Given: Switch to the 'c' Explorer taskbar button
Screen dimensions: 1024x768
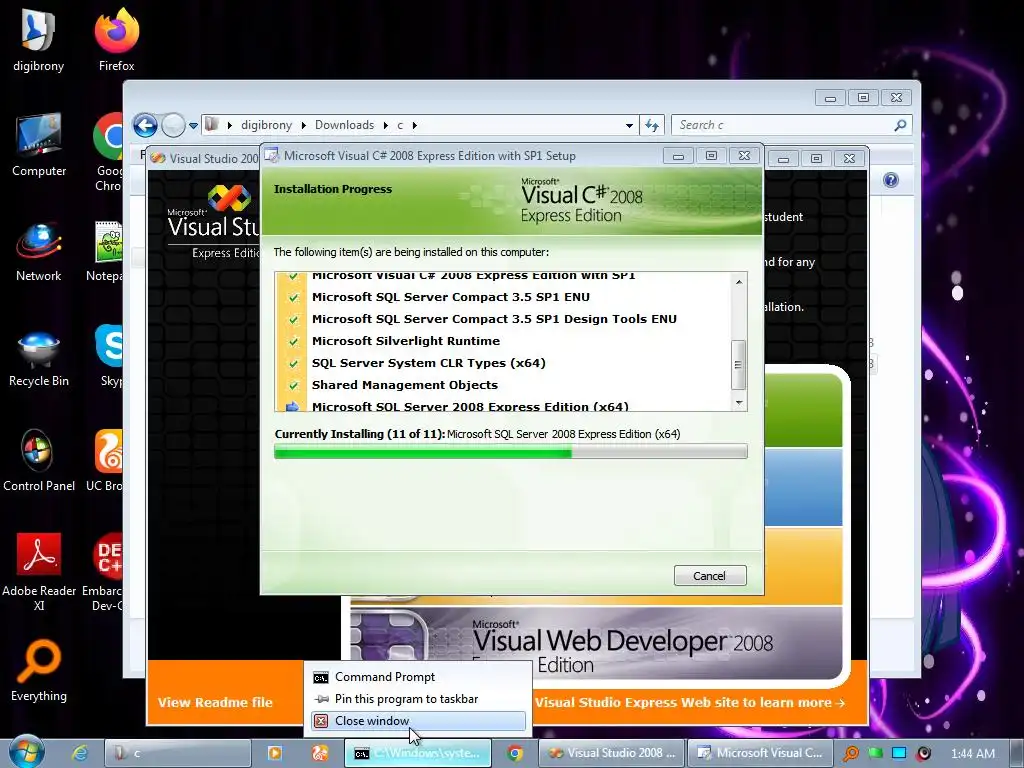Looking at the screenshot, I should tap(178, 753).
